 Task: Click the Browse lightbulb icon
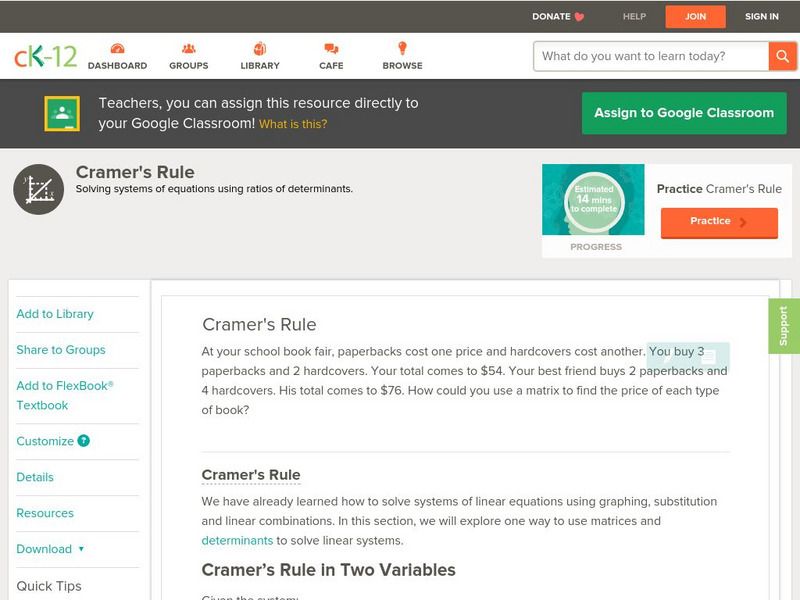click(x=403, y=48)
